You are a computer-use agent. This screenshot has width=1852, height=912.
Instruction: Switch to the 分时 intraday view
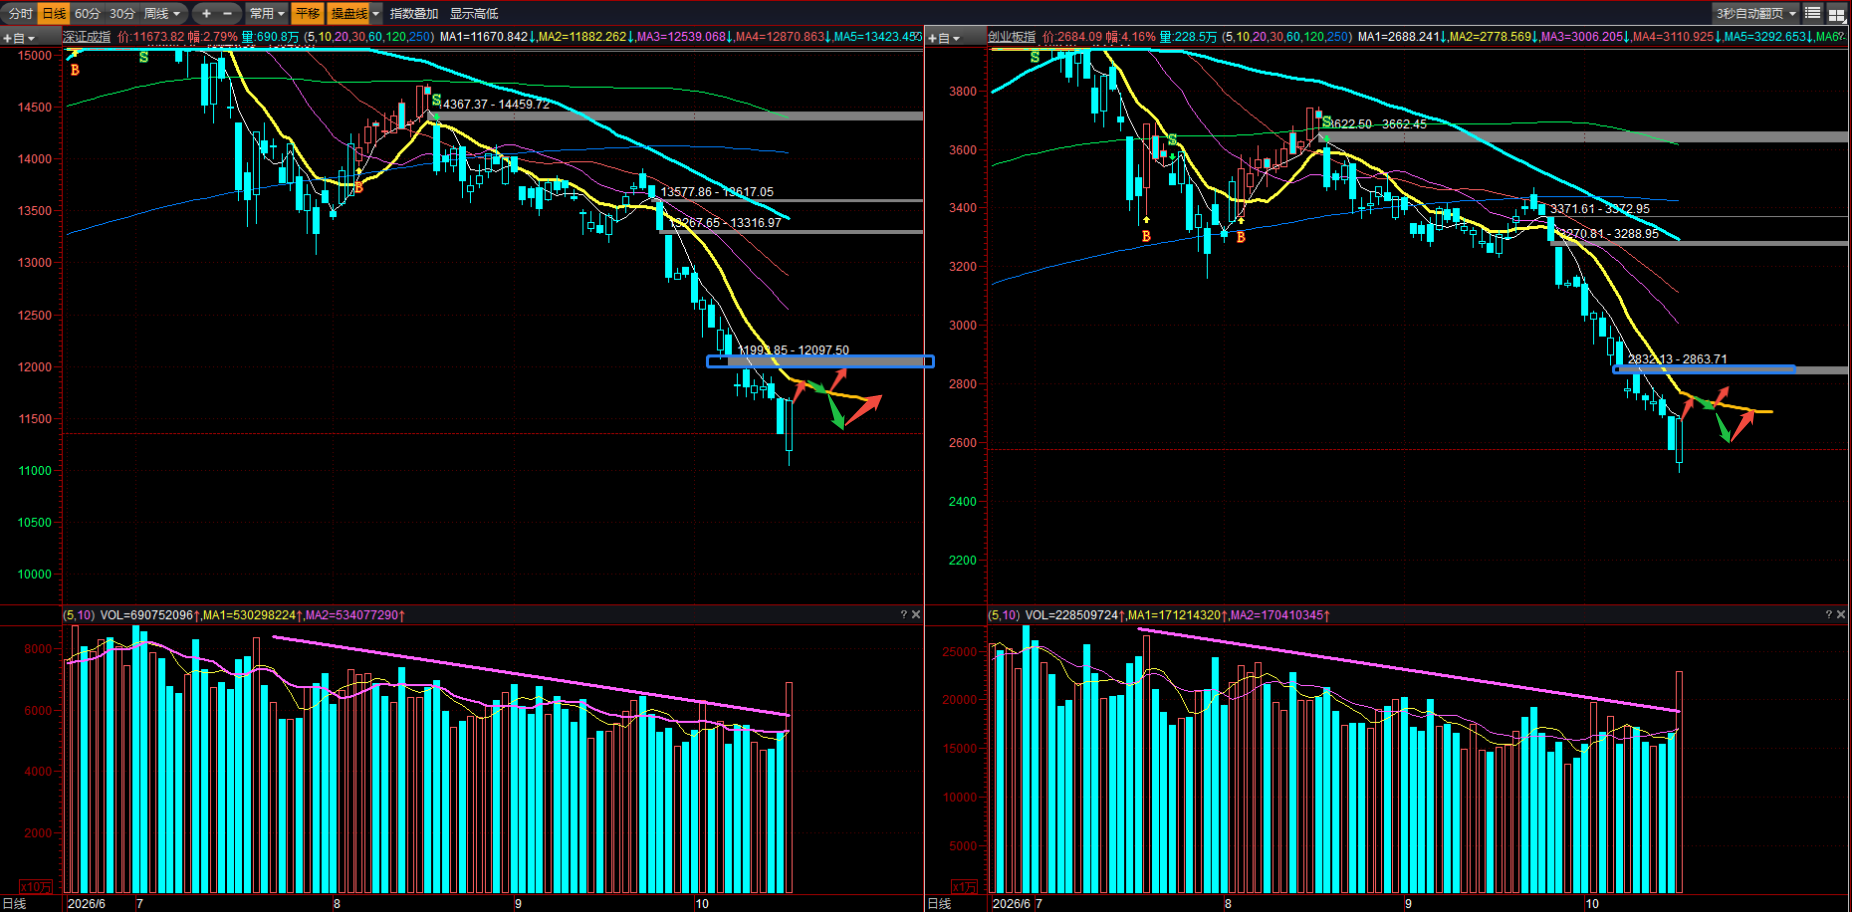[20, 13]
